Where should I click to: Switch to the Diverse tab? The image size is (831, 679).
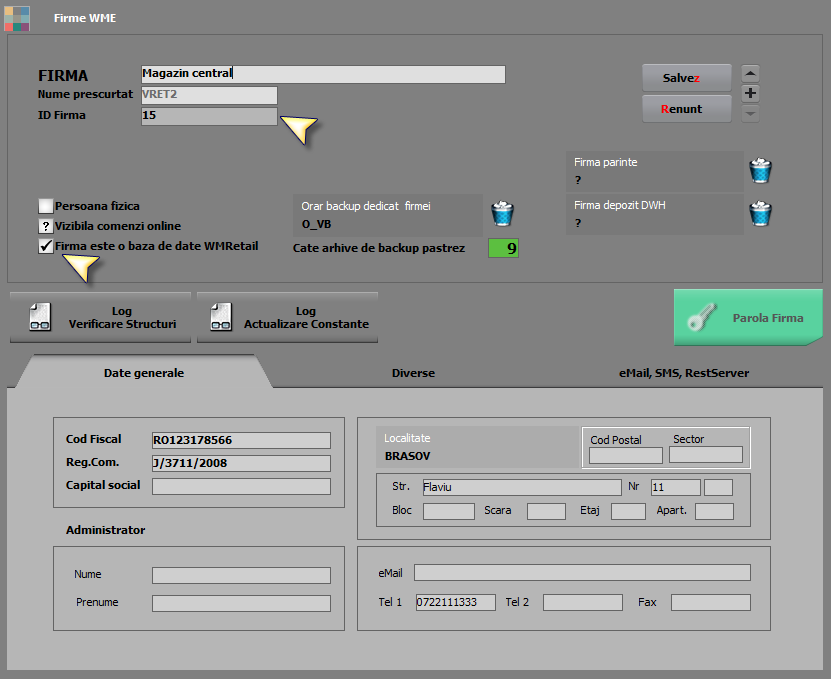click(413, 373)
